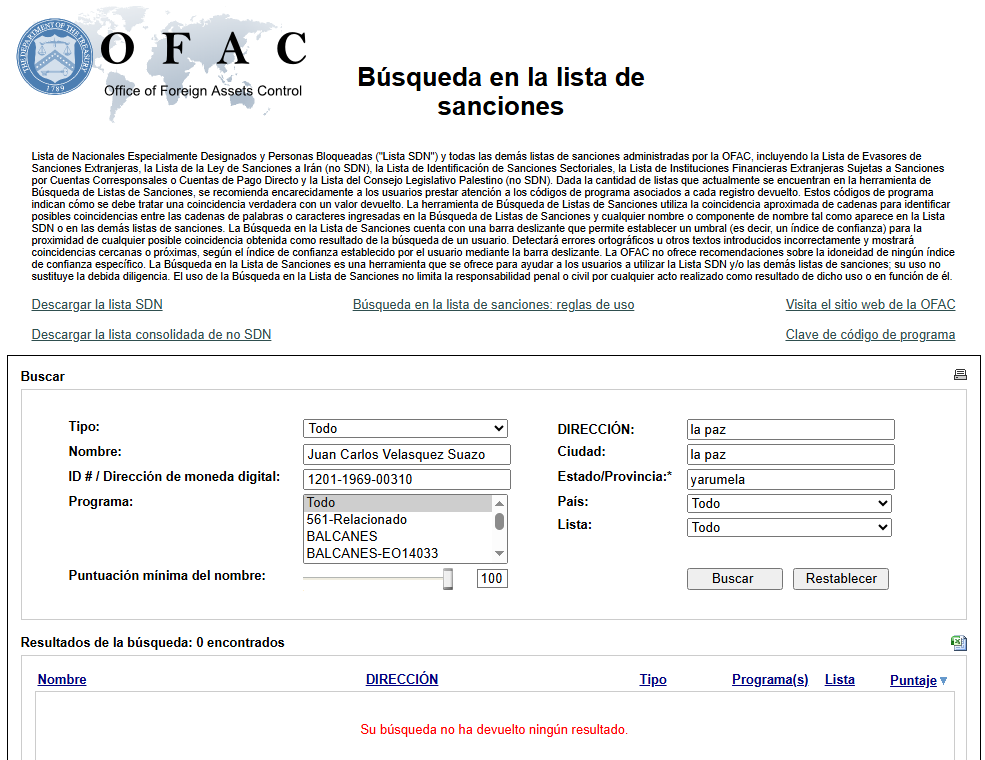
Task: Visit the OFAC website link
Action: (870, 305)
